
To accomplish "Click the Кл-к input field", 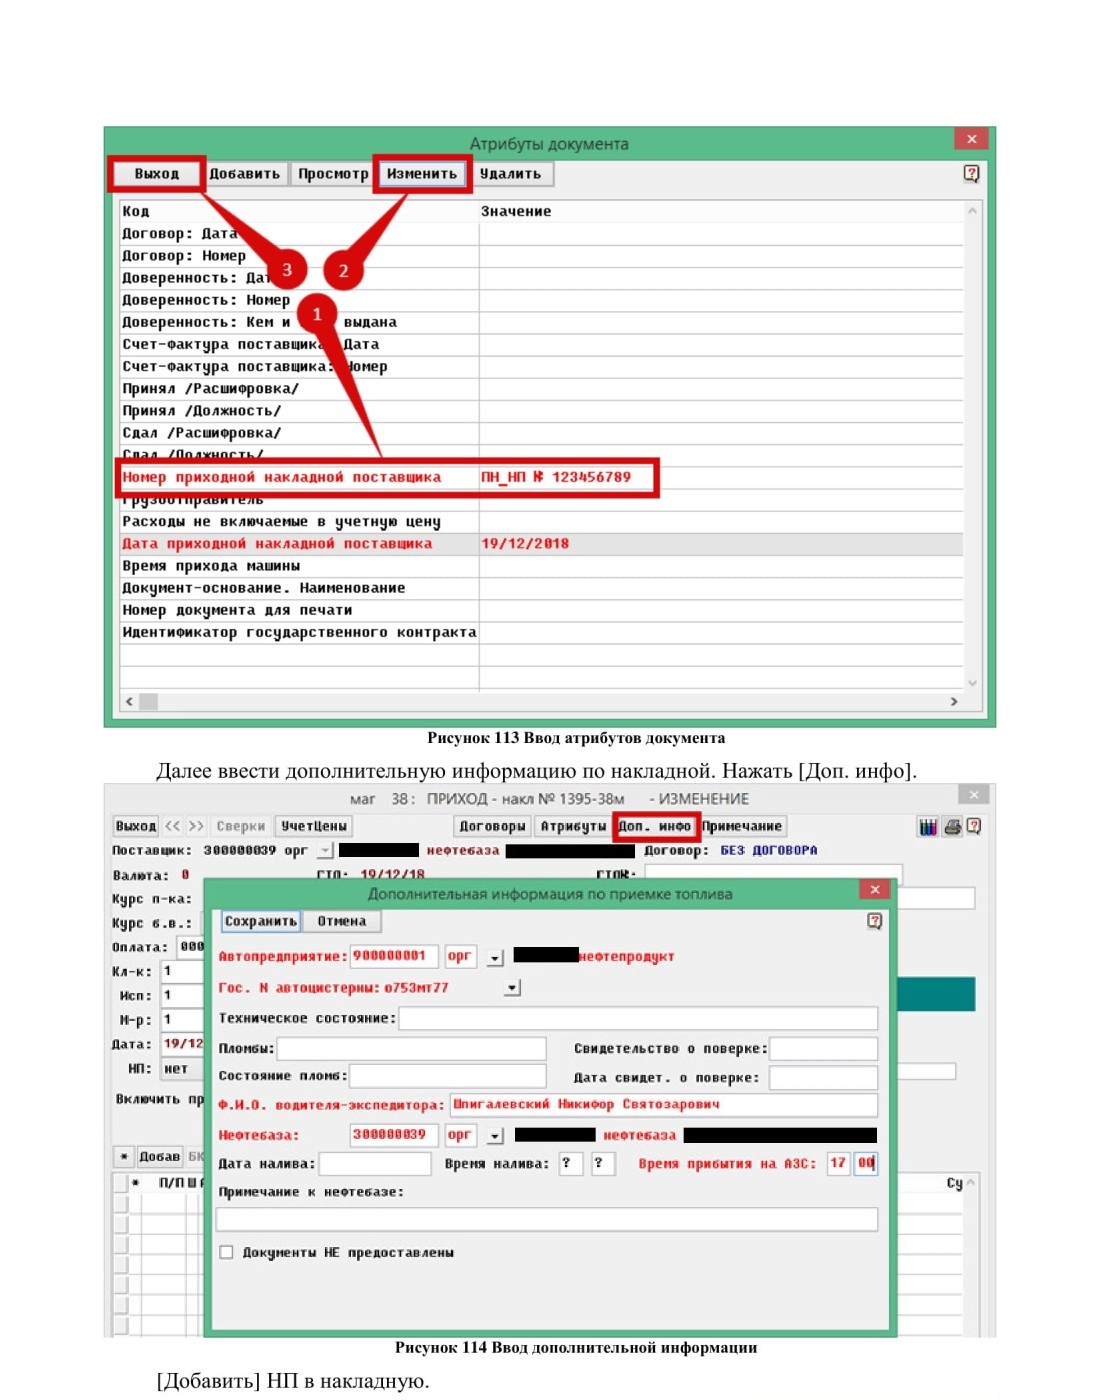I will point(182,971).
